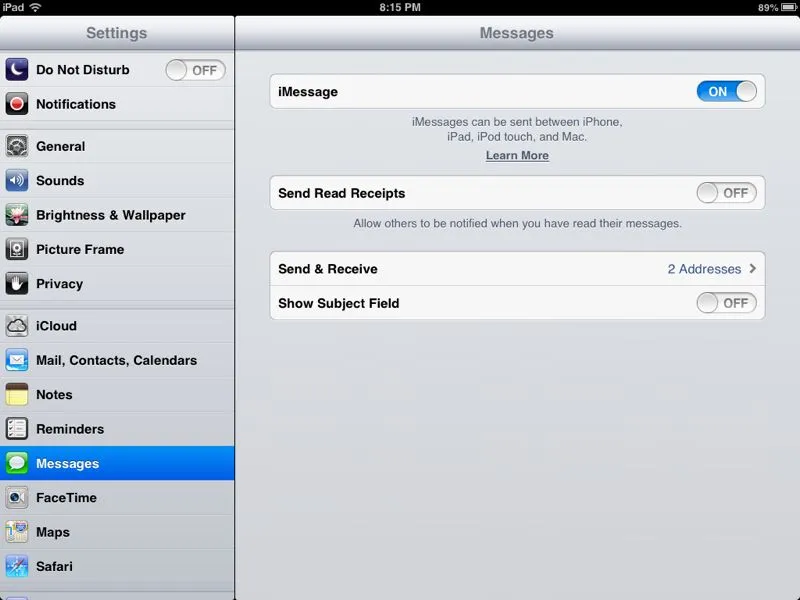Tap the Brightness & Wallpaper flower icon

tap(17, 215)
